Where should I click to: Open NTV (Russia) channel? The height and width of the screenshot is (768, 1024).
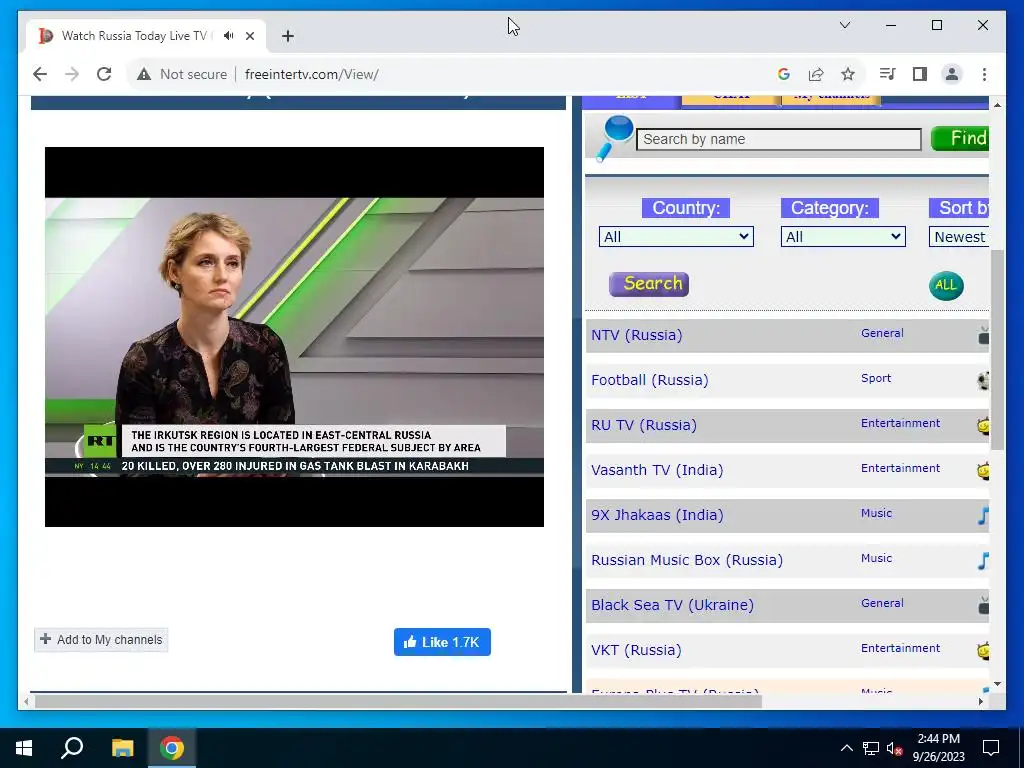(x=637, y=335)
